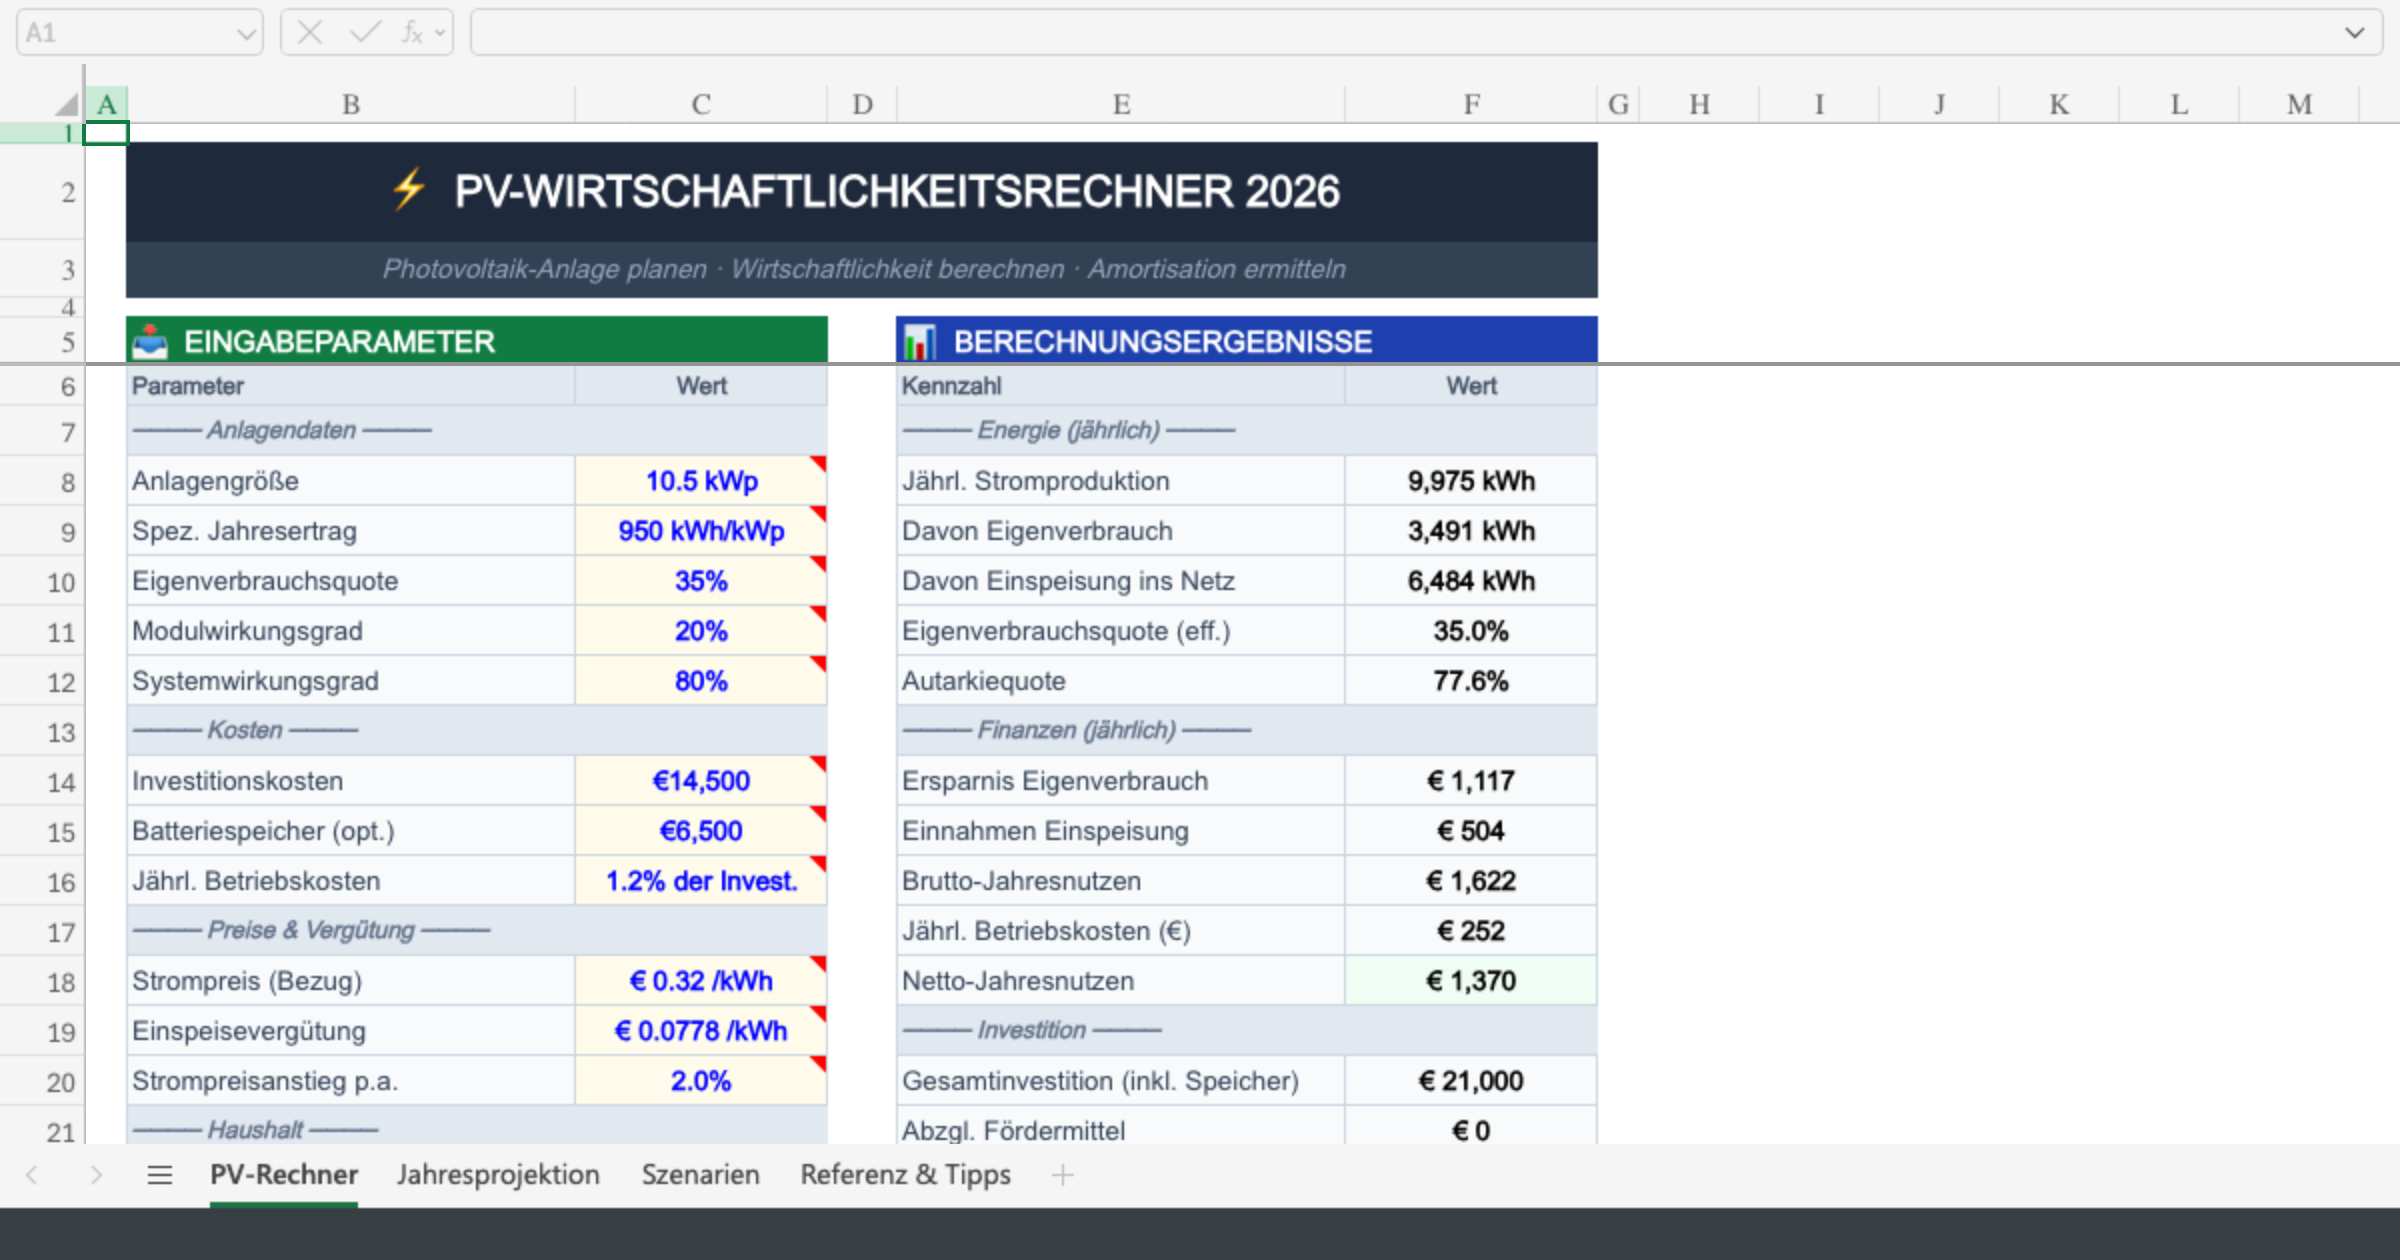Click the result 3,491 kWh
Viewport: 2400px width, 1260px height.
pyautogui.click(x=1471, y=531)
